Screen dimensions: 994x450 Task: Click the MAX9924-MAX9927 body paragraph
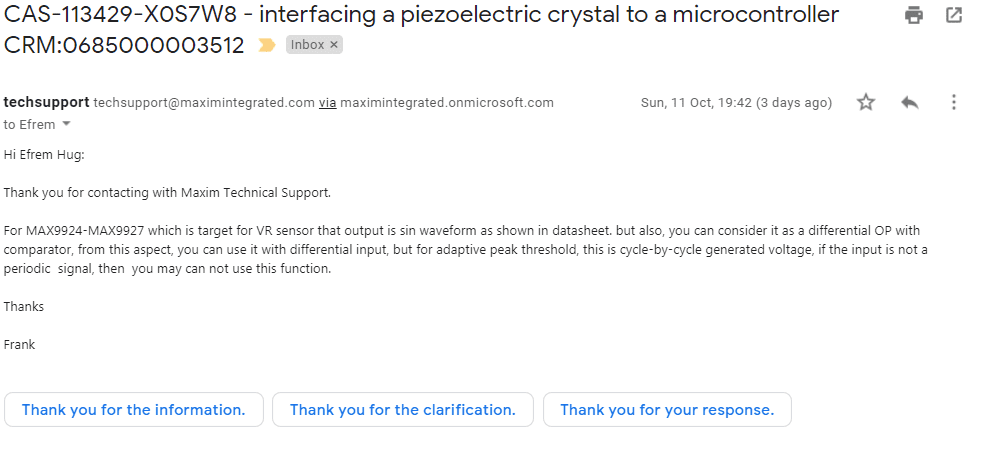(465, 249)
